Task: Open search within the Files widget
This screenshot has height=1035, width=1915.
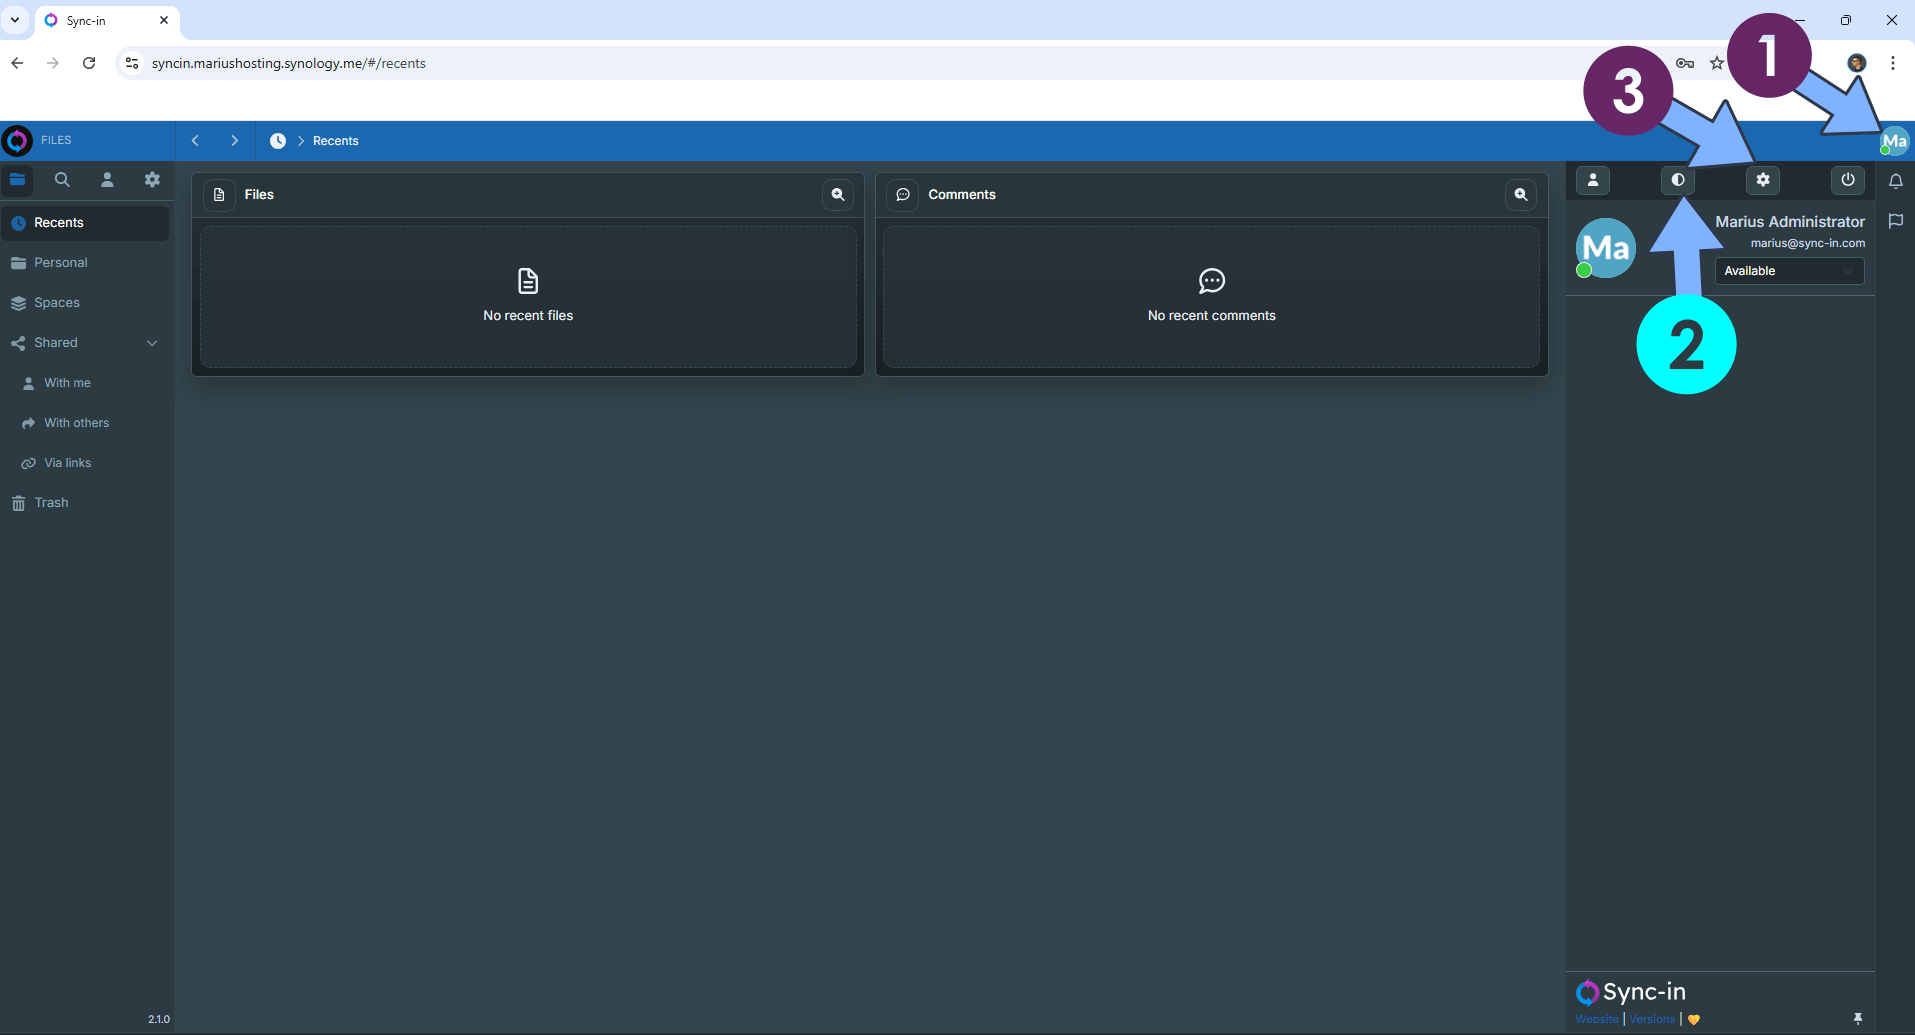Action: (838, 195)
